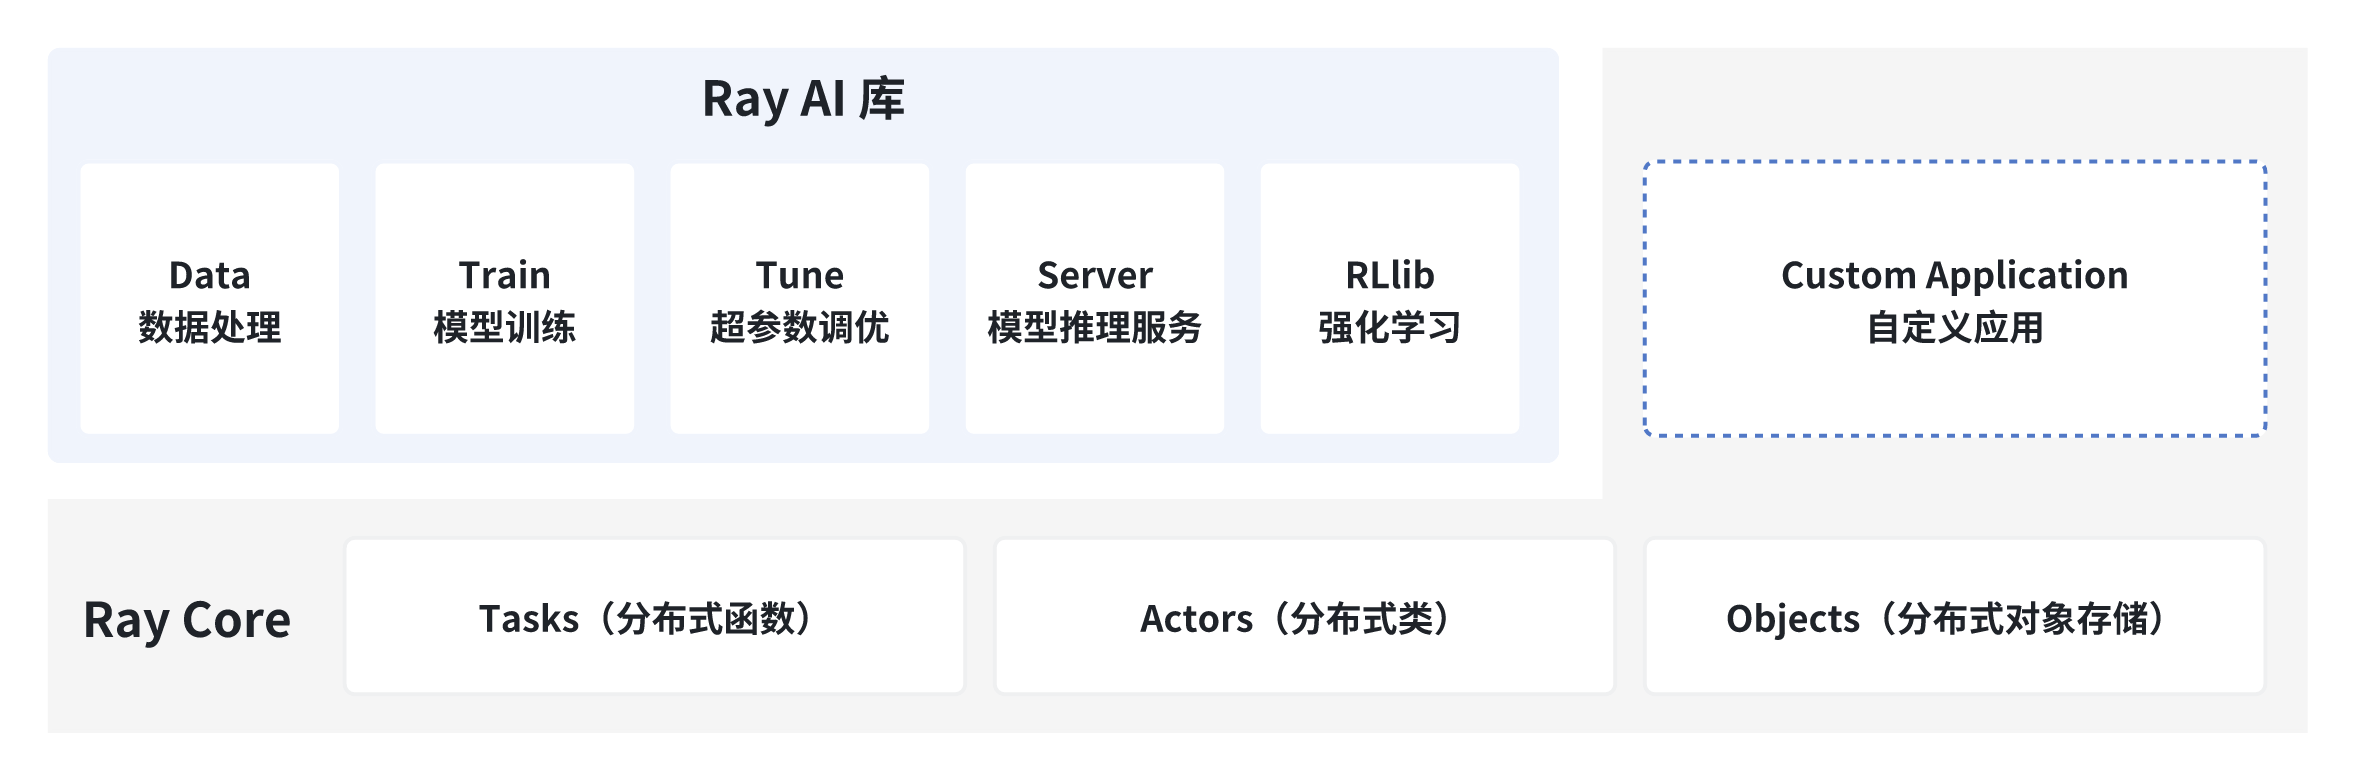Viewport: 2356px width, 782px height.
Task: Click the "数据处理" subtitle text
Action: coord(209,328)
